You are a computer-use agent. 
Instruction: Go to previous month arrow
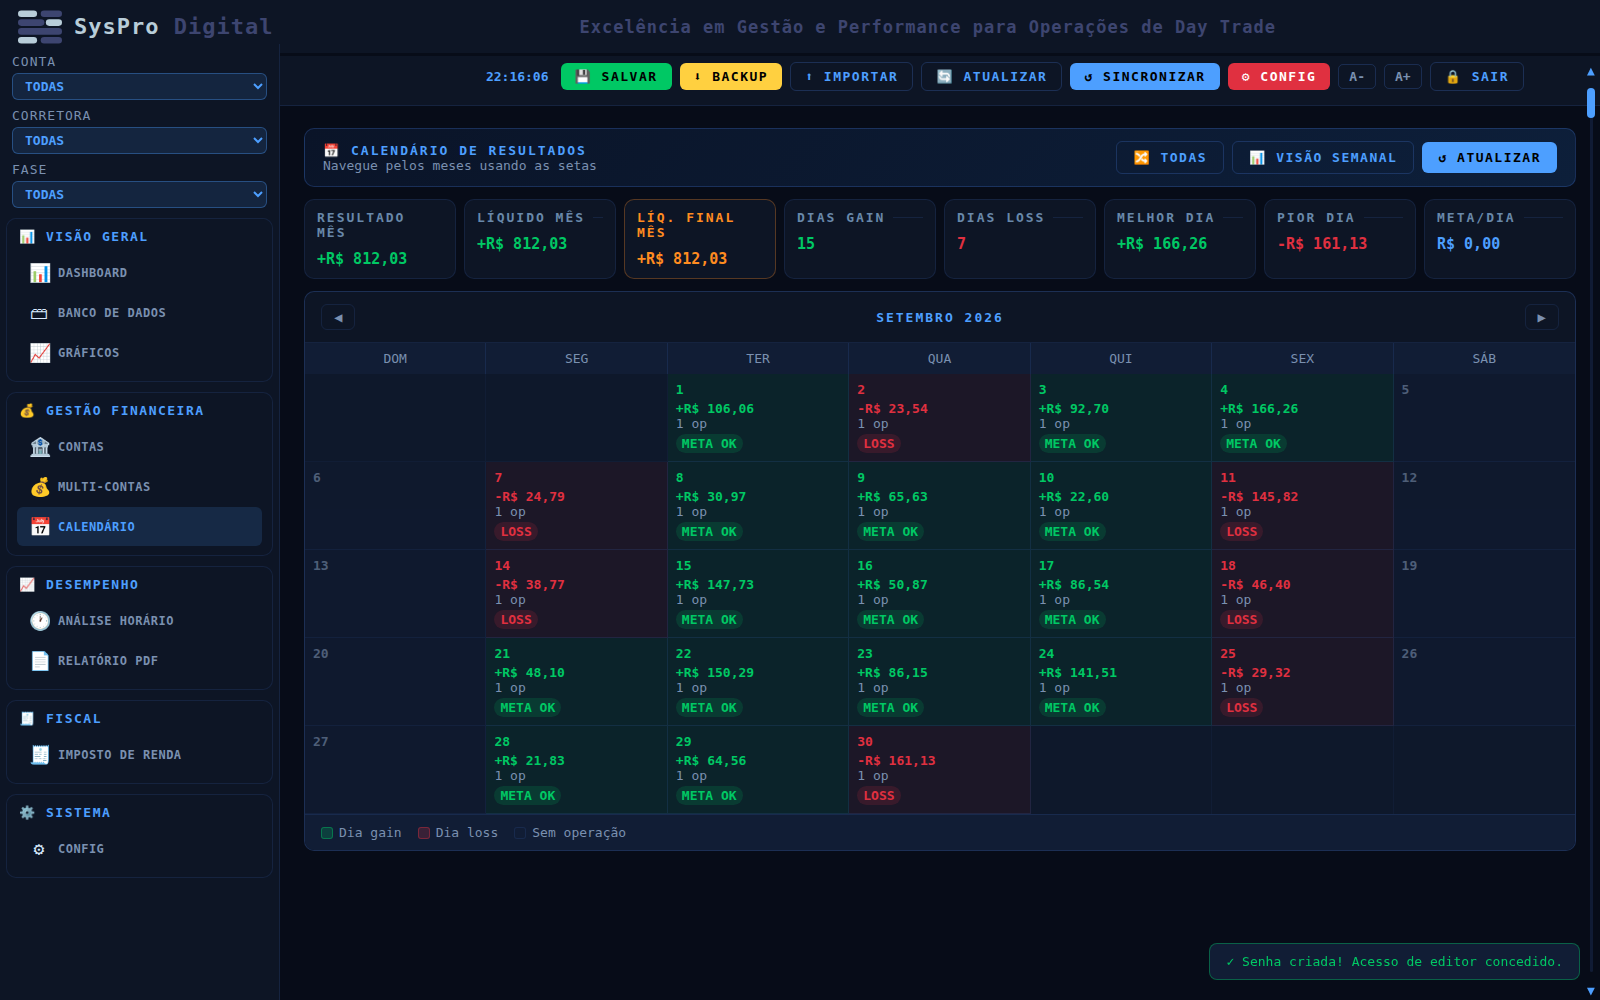[x=338, y=317]
